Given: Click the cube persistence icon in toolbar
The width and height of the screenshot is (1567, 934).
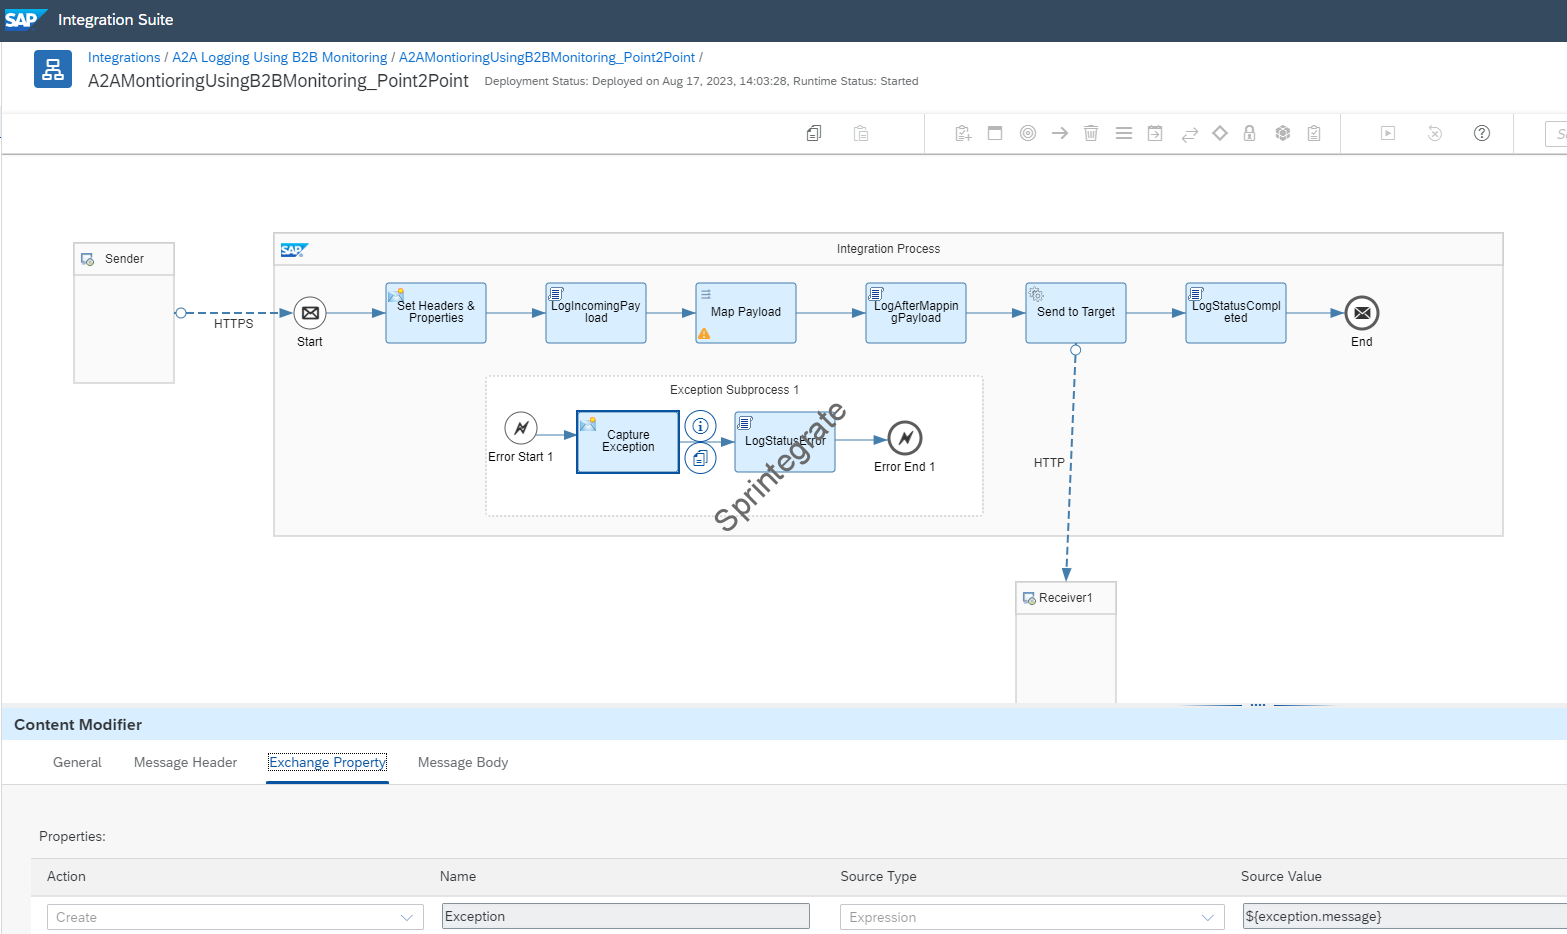Looking at the screenshot, I should pos(1283,133).
